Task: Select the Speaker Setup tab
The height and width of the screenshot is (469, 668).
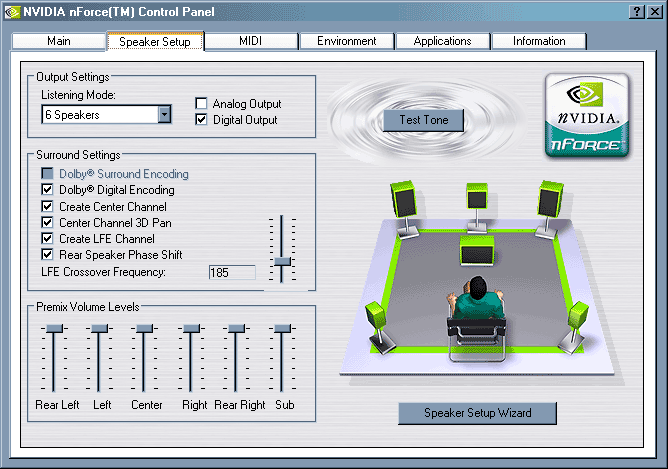Action: (x=155, y=42)
